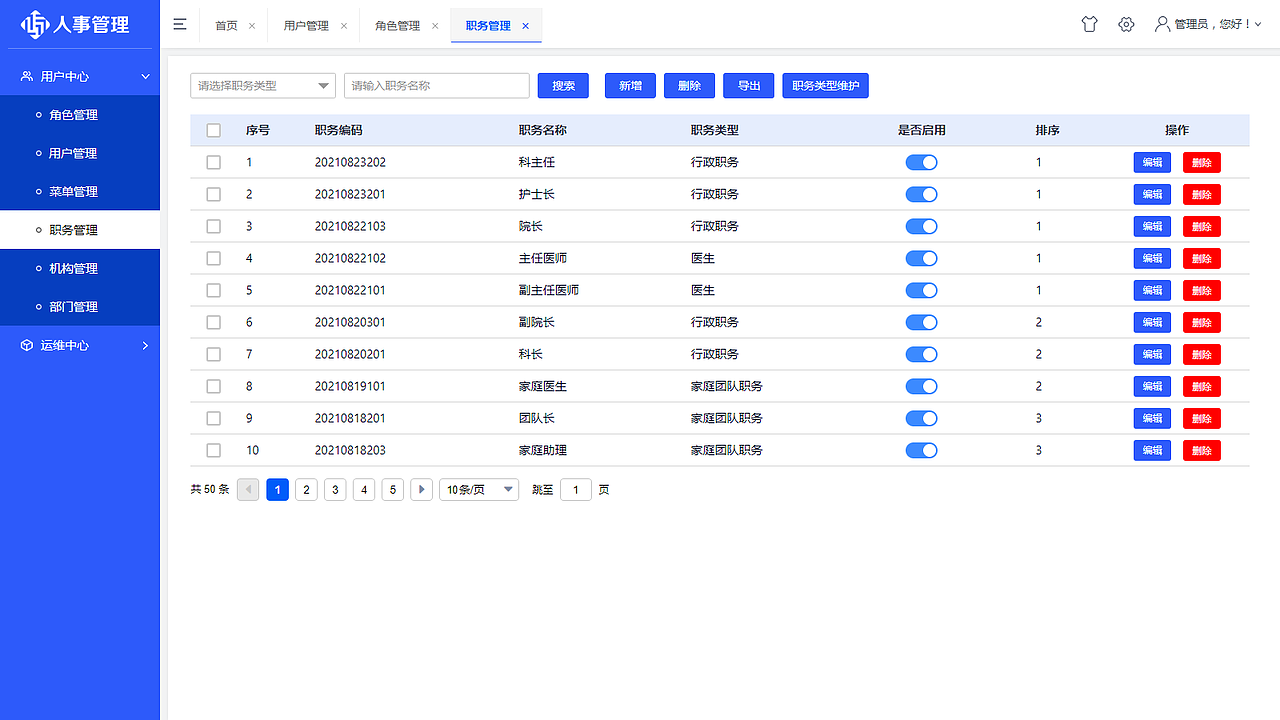1280x720 pixels.
Task: Disable the toggle for 科主任 row
Action: [921, 162]
